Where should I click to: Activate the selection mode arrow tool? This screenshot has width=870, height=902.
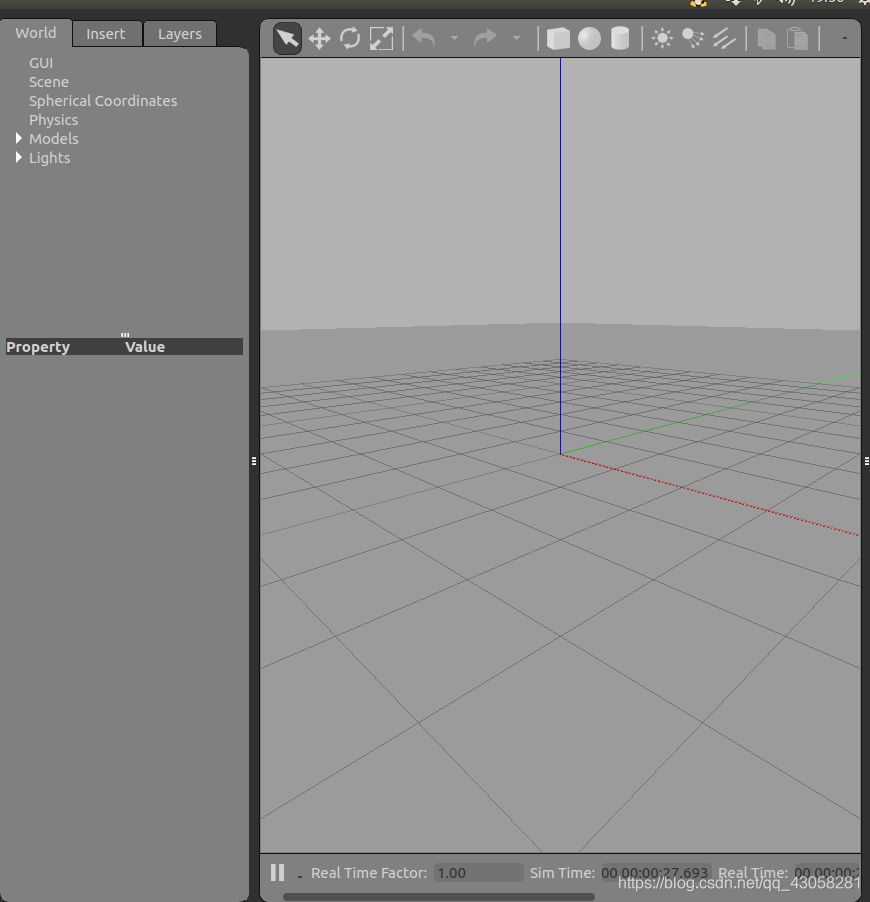287,39
